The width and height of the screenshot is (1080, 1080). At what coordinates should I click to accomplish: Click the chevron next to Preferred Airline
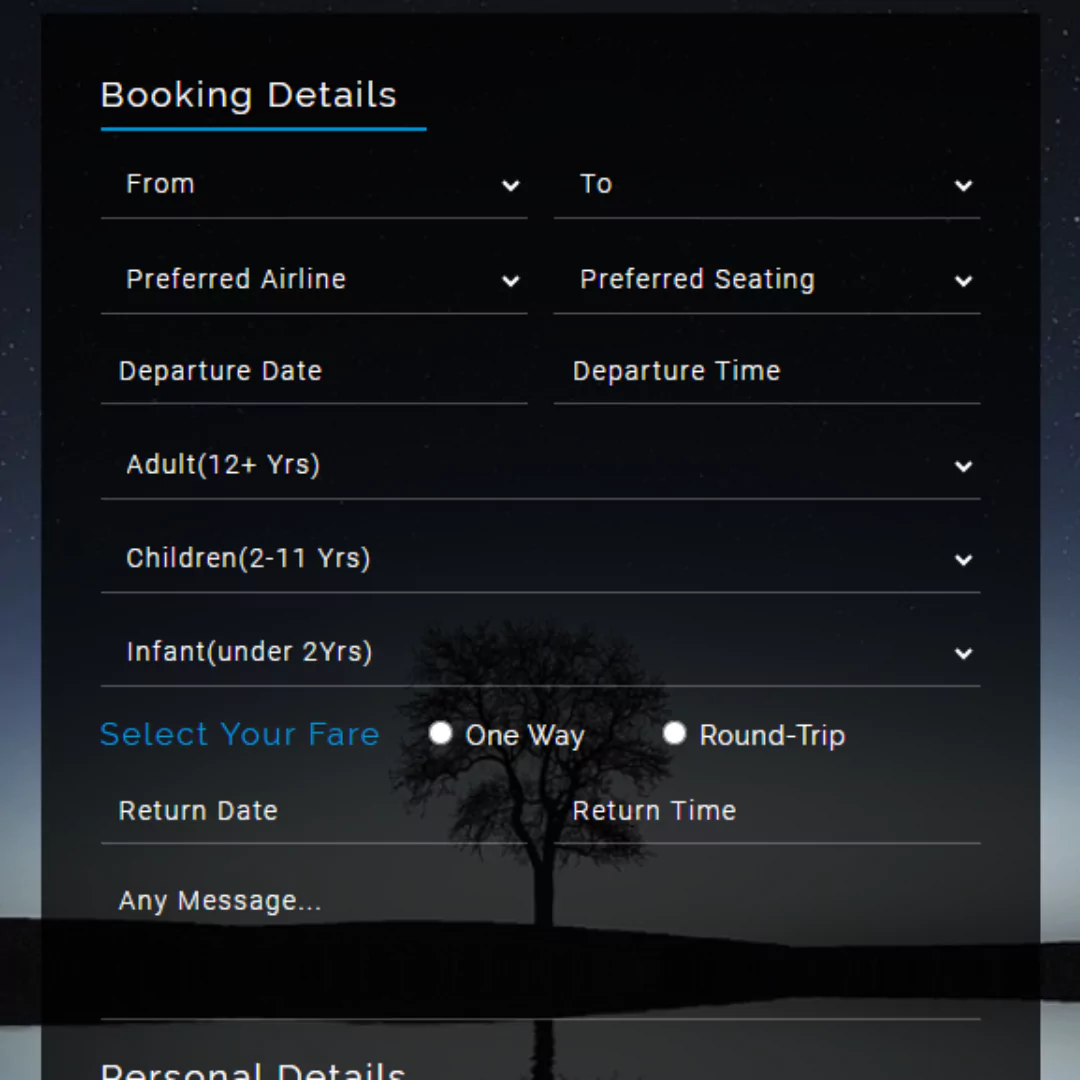tap(510, 281)
